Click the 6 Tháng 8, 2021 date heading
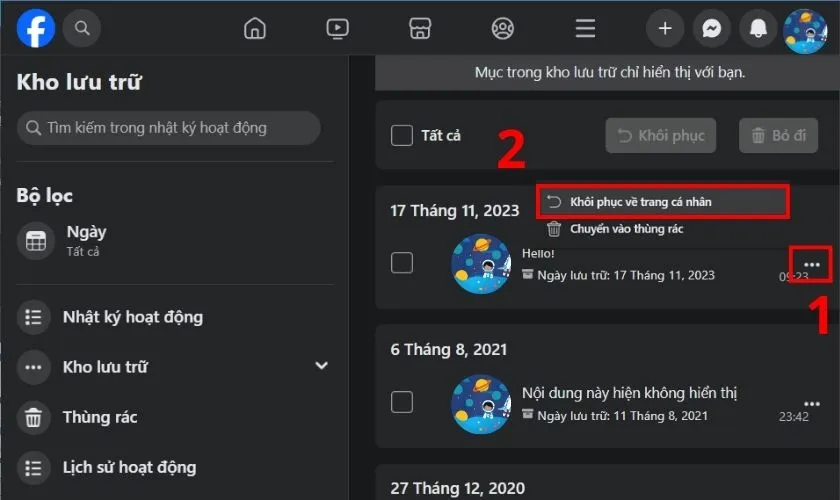840x500 pixels. (448, 349)
